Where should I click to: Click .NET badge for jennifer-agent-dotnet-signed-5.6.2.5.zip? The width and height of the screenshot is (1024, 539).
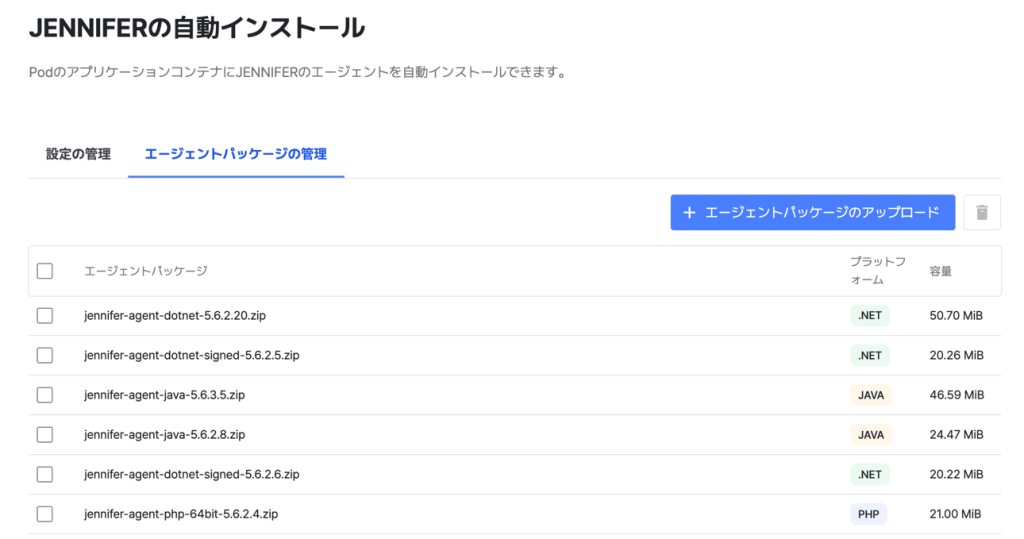[x=870, y=355]
